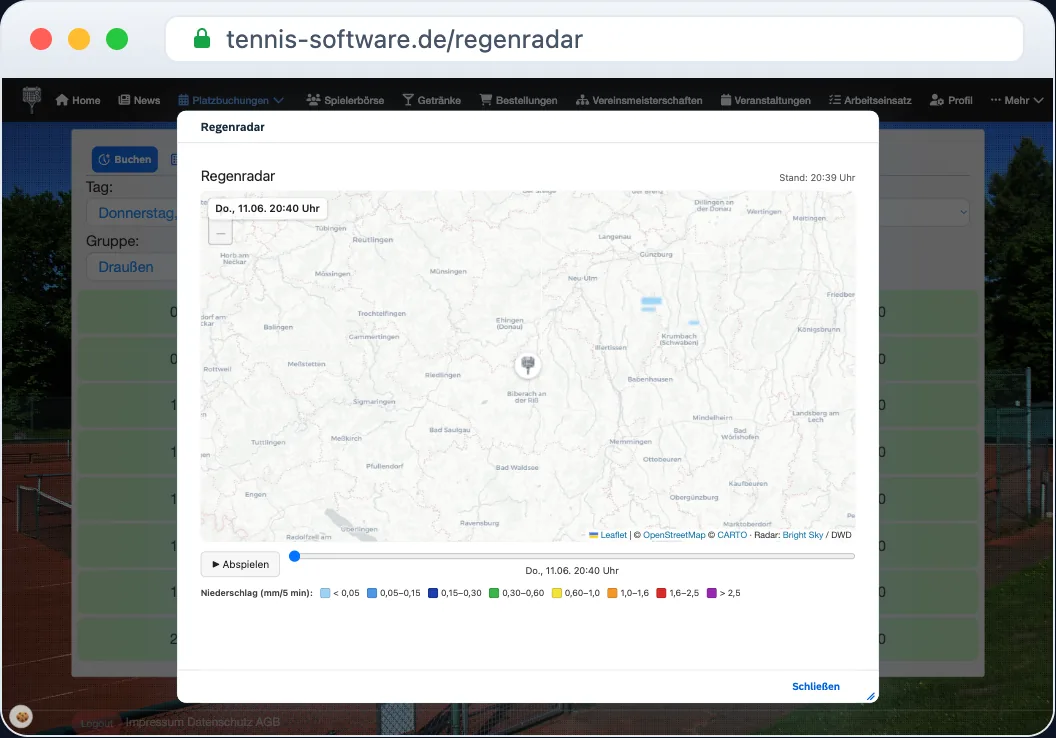Click the 'Stand: 20:39 Uhr' text

pos(817,178)
